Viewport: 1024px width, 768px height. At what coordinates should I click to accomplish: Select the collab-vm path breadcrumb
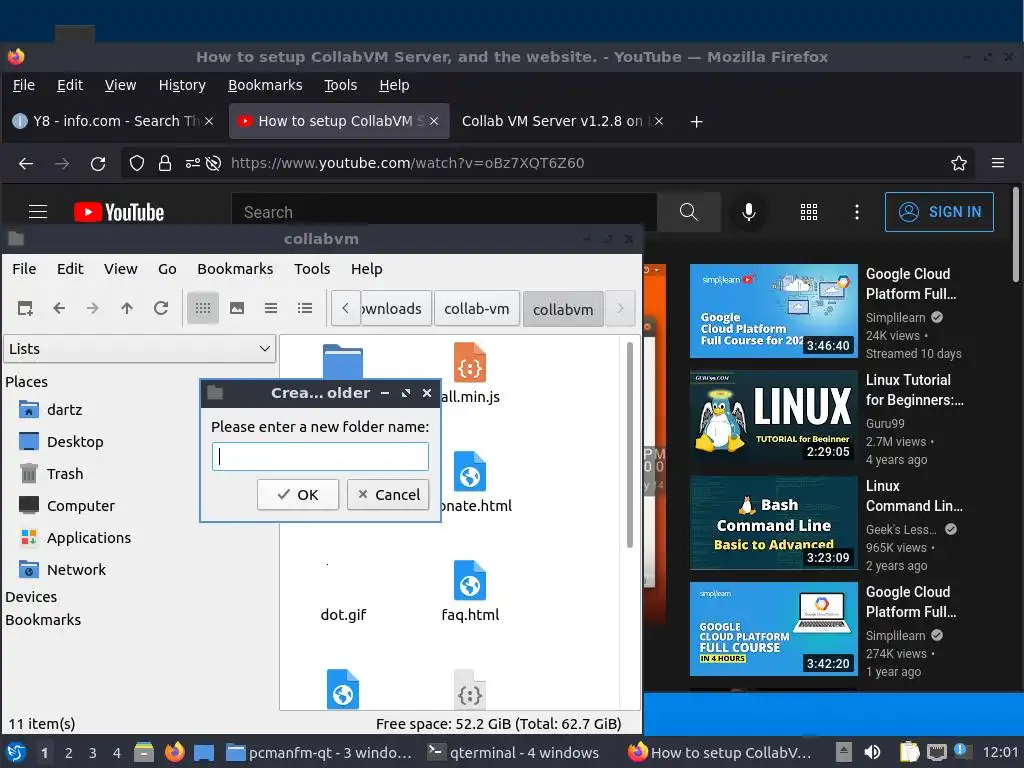coord(477,309)
